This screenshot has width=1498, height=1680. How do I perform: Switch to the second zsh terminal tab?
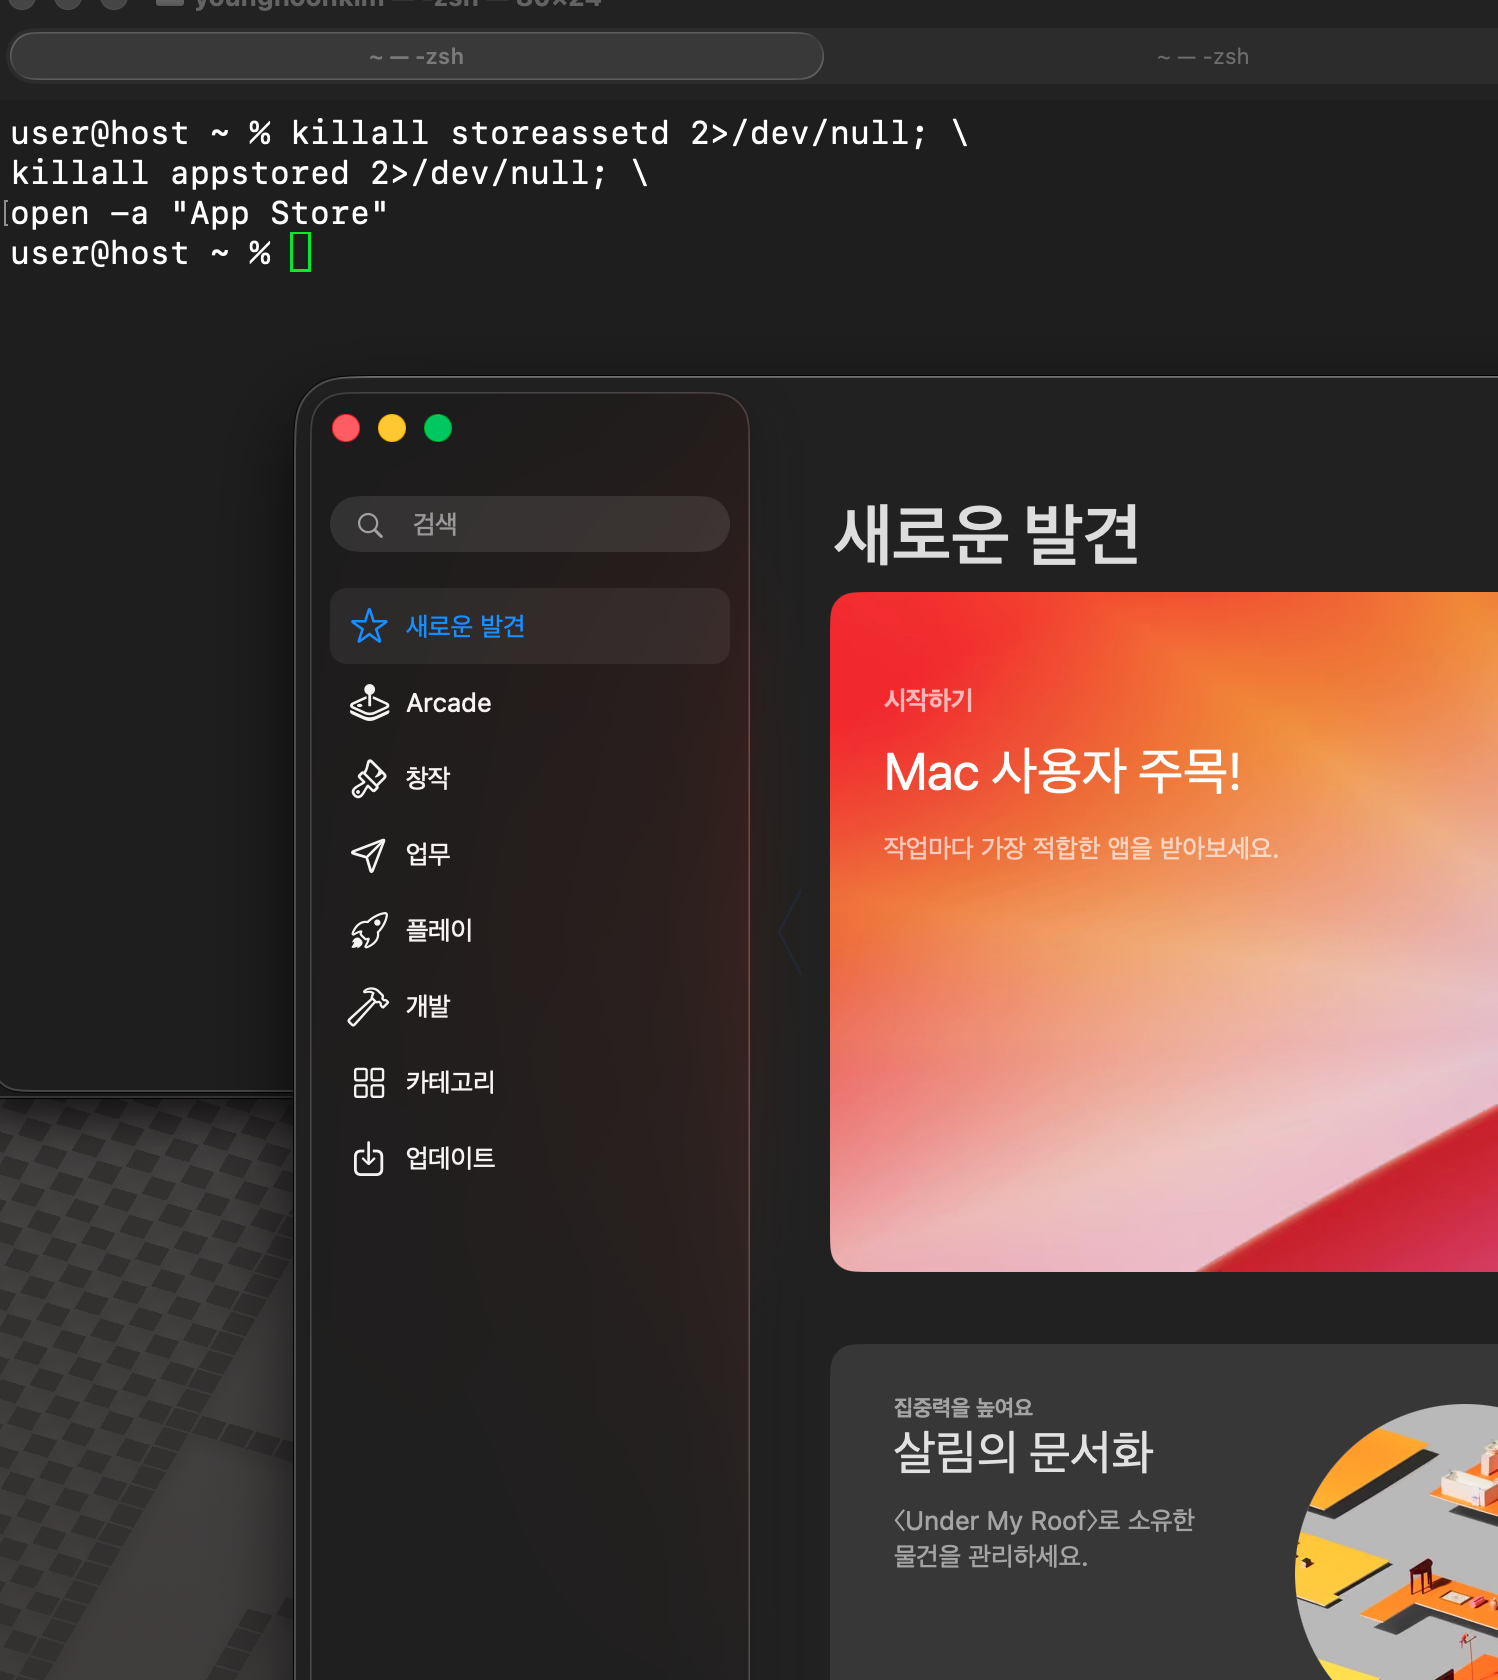coord(1202,57)
